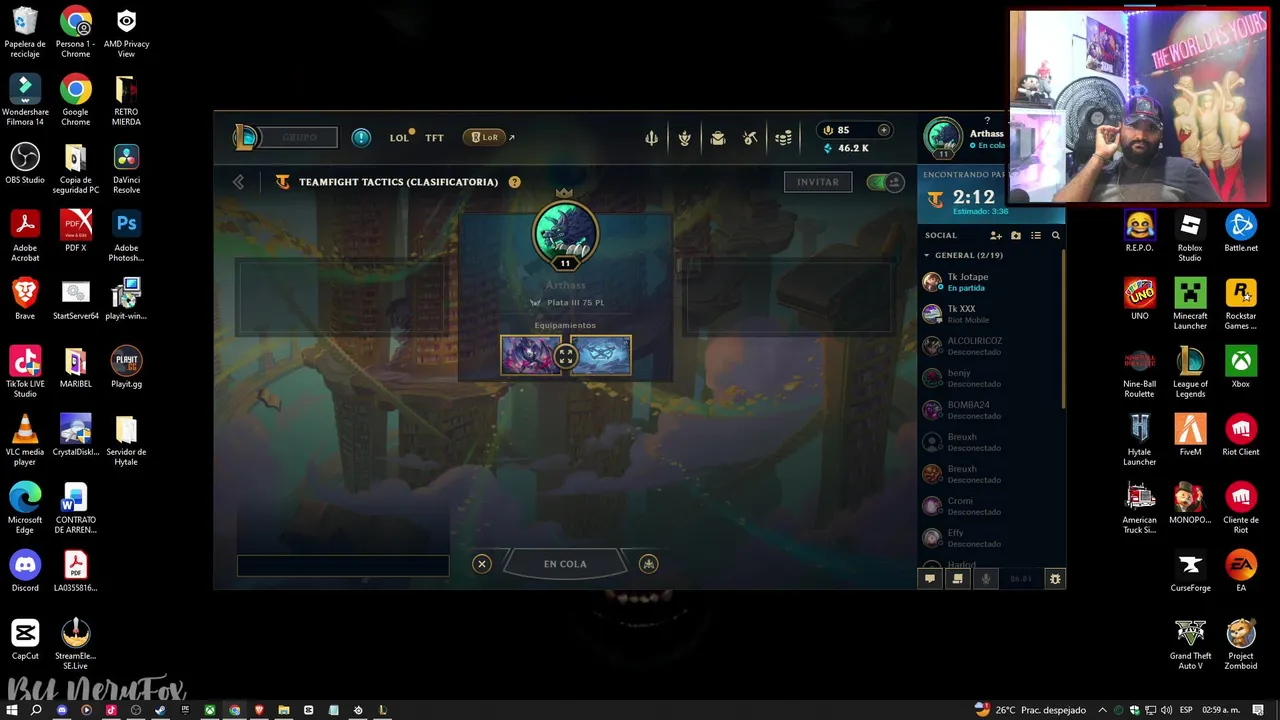Switch to the TFT tab
Screen dimensions: 1280x720
(434, 138)
